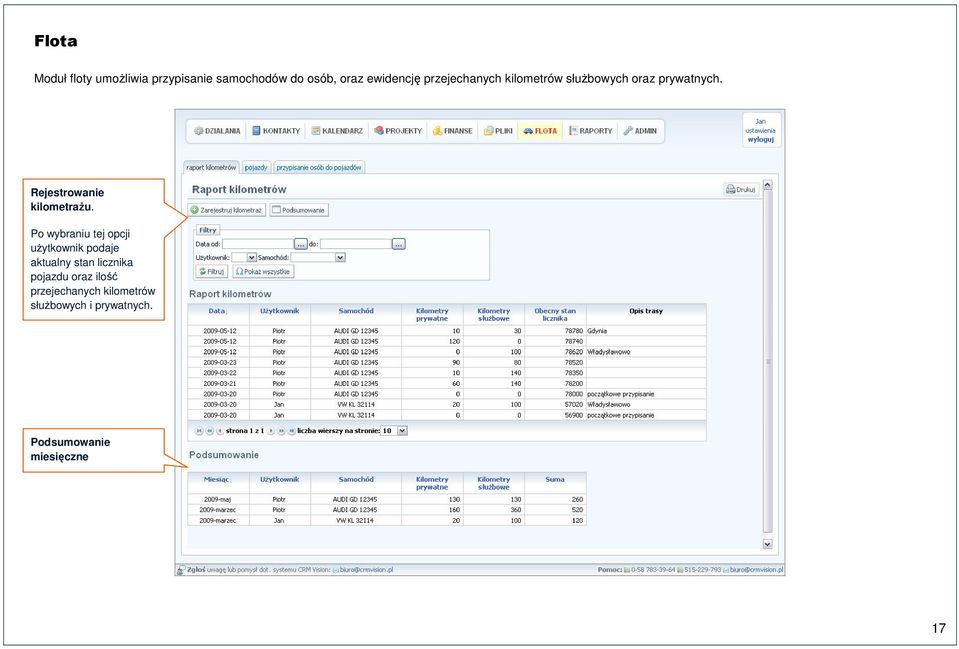Switch to the pojazdy tab
Screen dimensions: 959x649
click(x=256, y=167)
